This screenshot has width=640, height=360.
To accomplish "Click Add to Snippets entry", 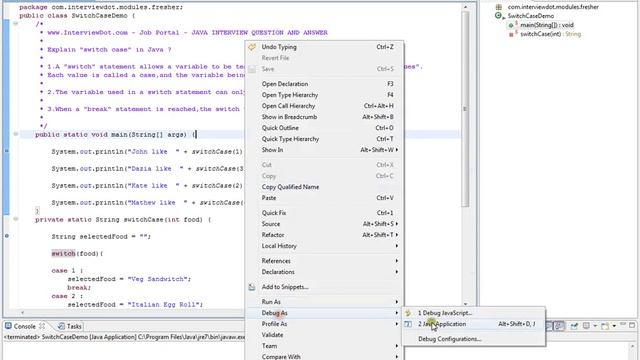I will (x=324, y=287).
